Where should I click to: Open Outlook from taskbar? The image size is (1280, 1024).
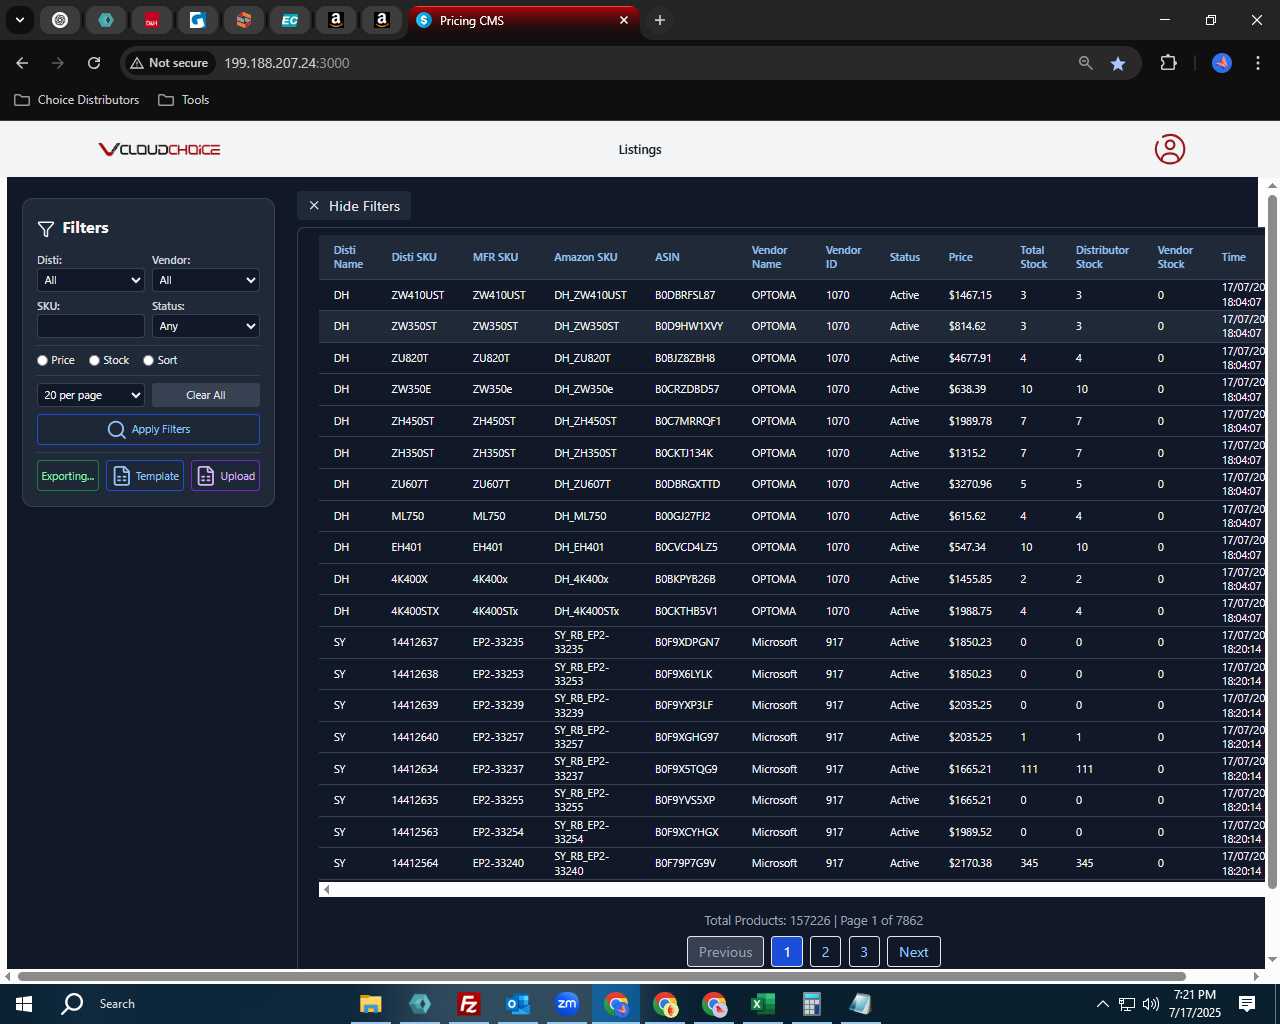517,1004
